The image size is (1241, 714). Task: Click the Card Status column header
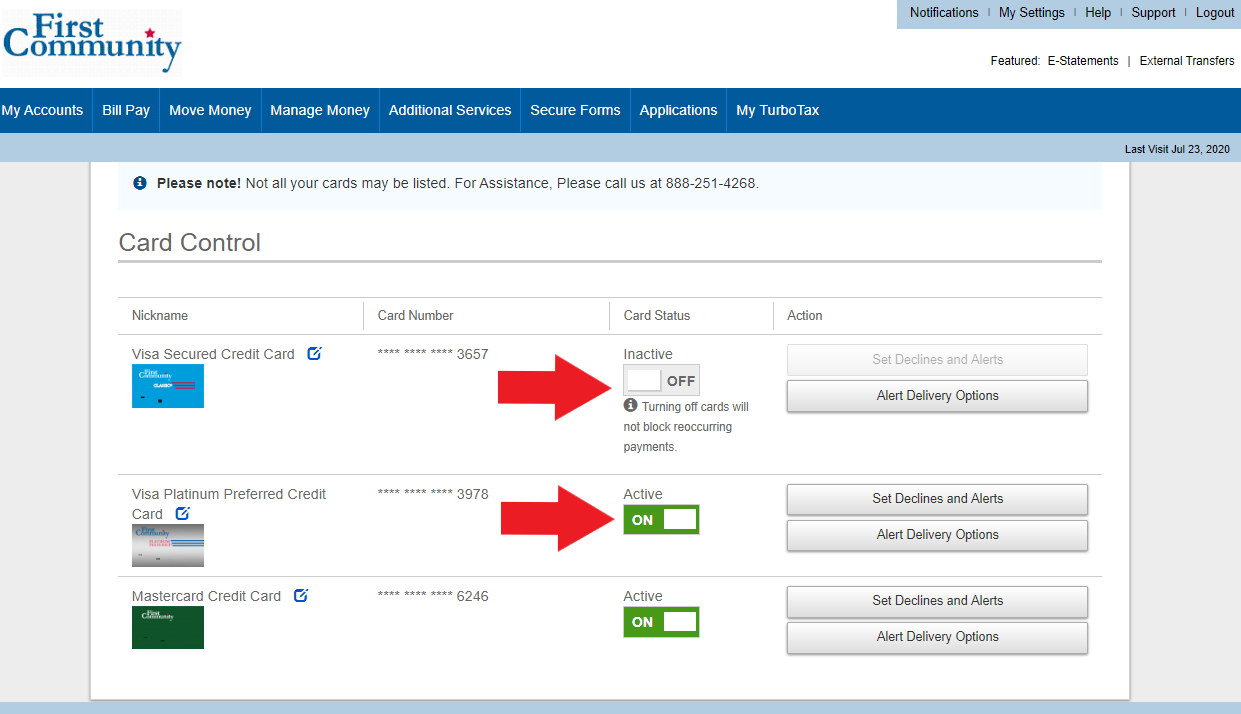point(657,315)
